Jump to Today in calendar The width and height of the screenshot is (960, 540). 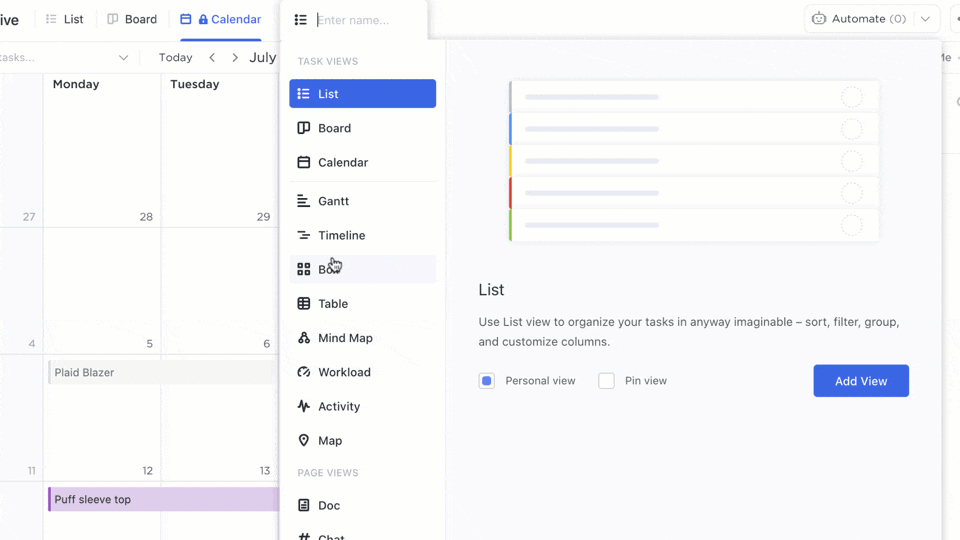coord(175,58)
